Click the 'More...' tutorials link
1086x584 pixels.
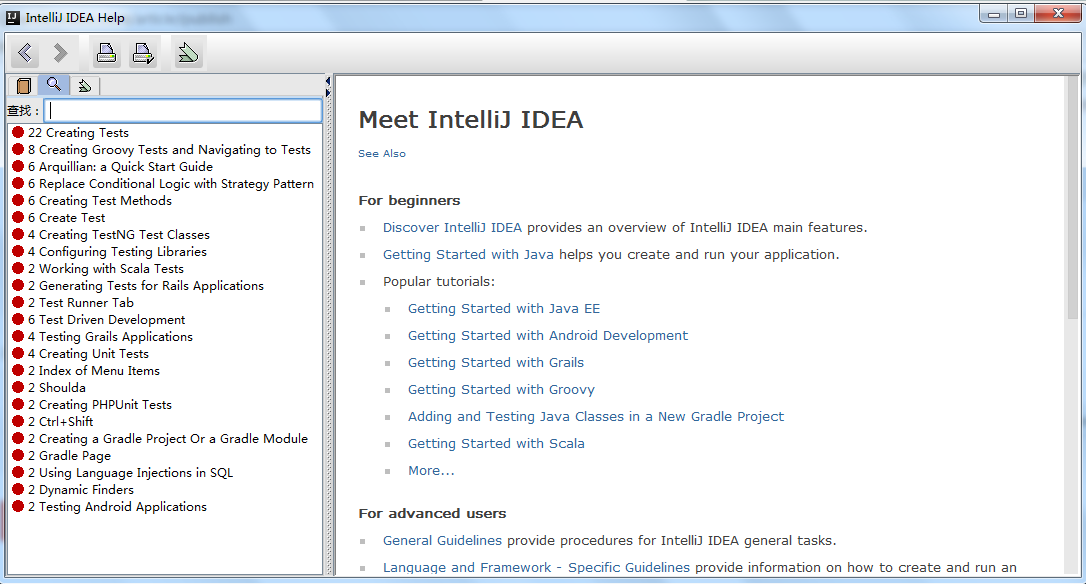(431, 471)
